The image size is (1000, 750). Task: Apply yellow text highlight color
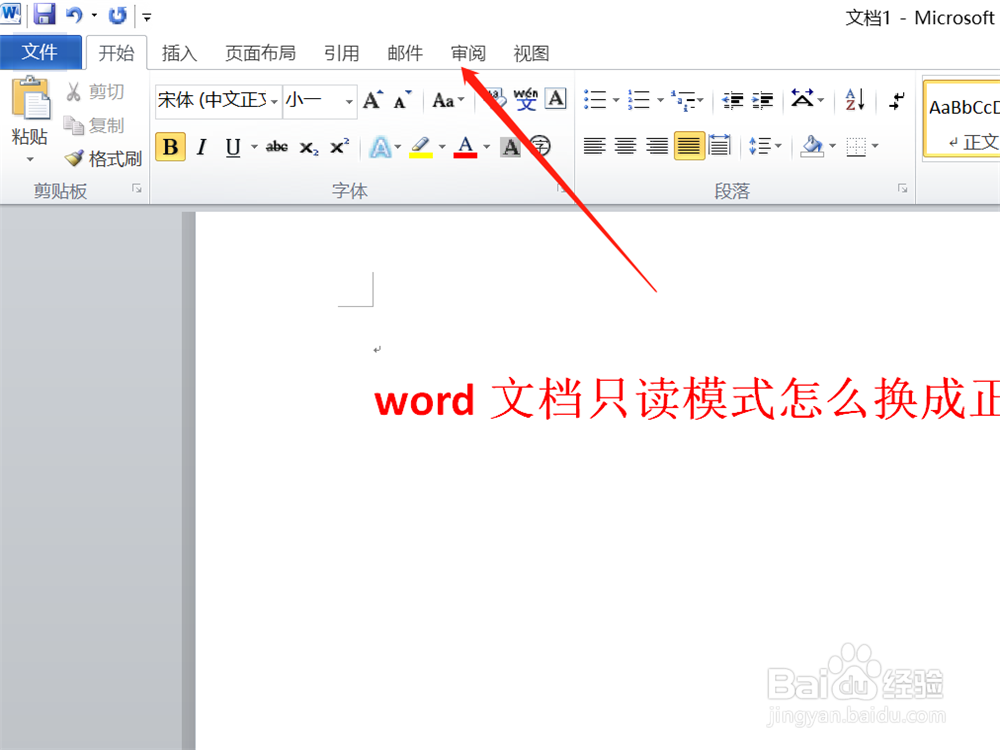pyautogui.click(x=420, y=147)
